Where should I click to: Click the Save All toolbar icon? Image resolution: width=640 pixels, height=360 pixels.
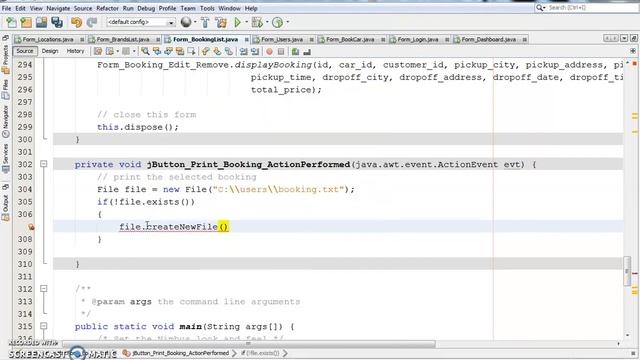(57, 22)
